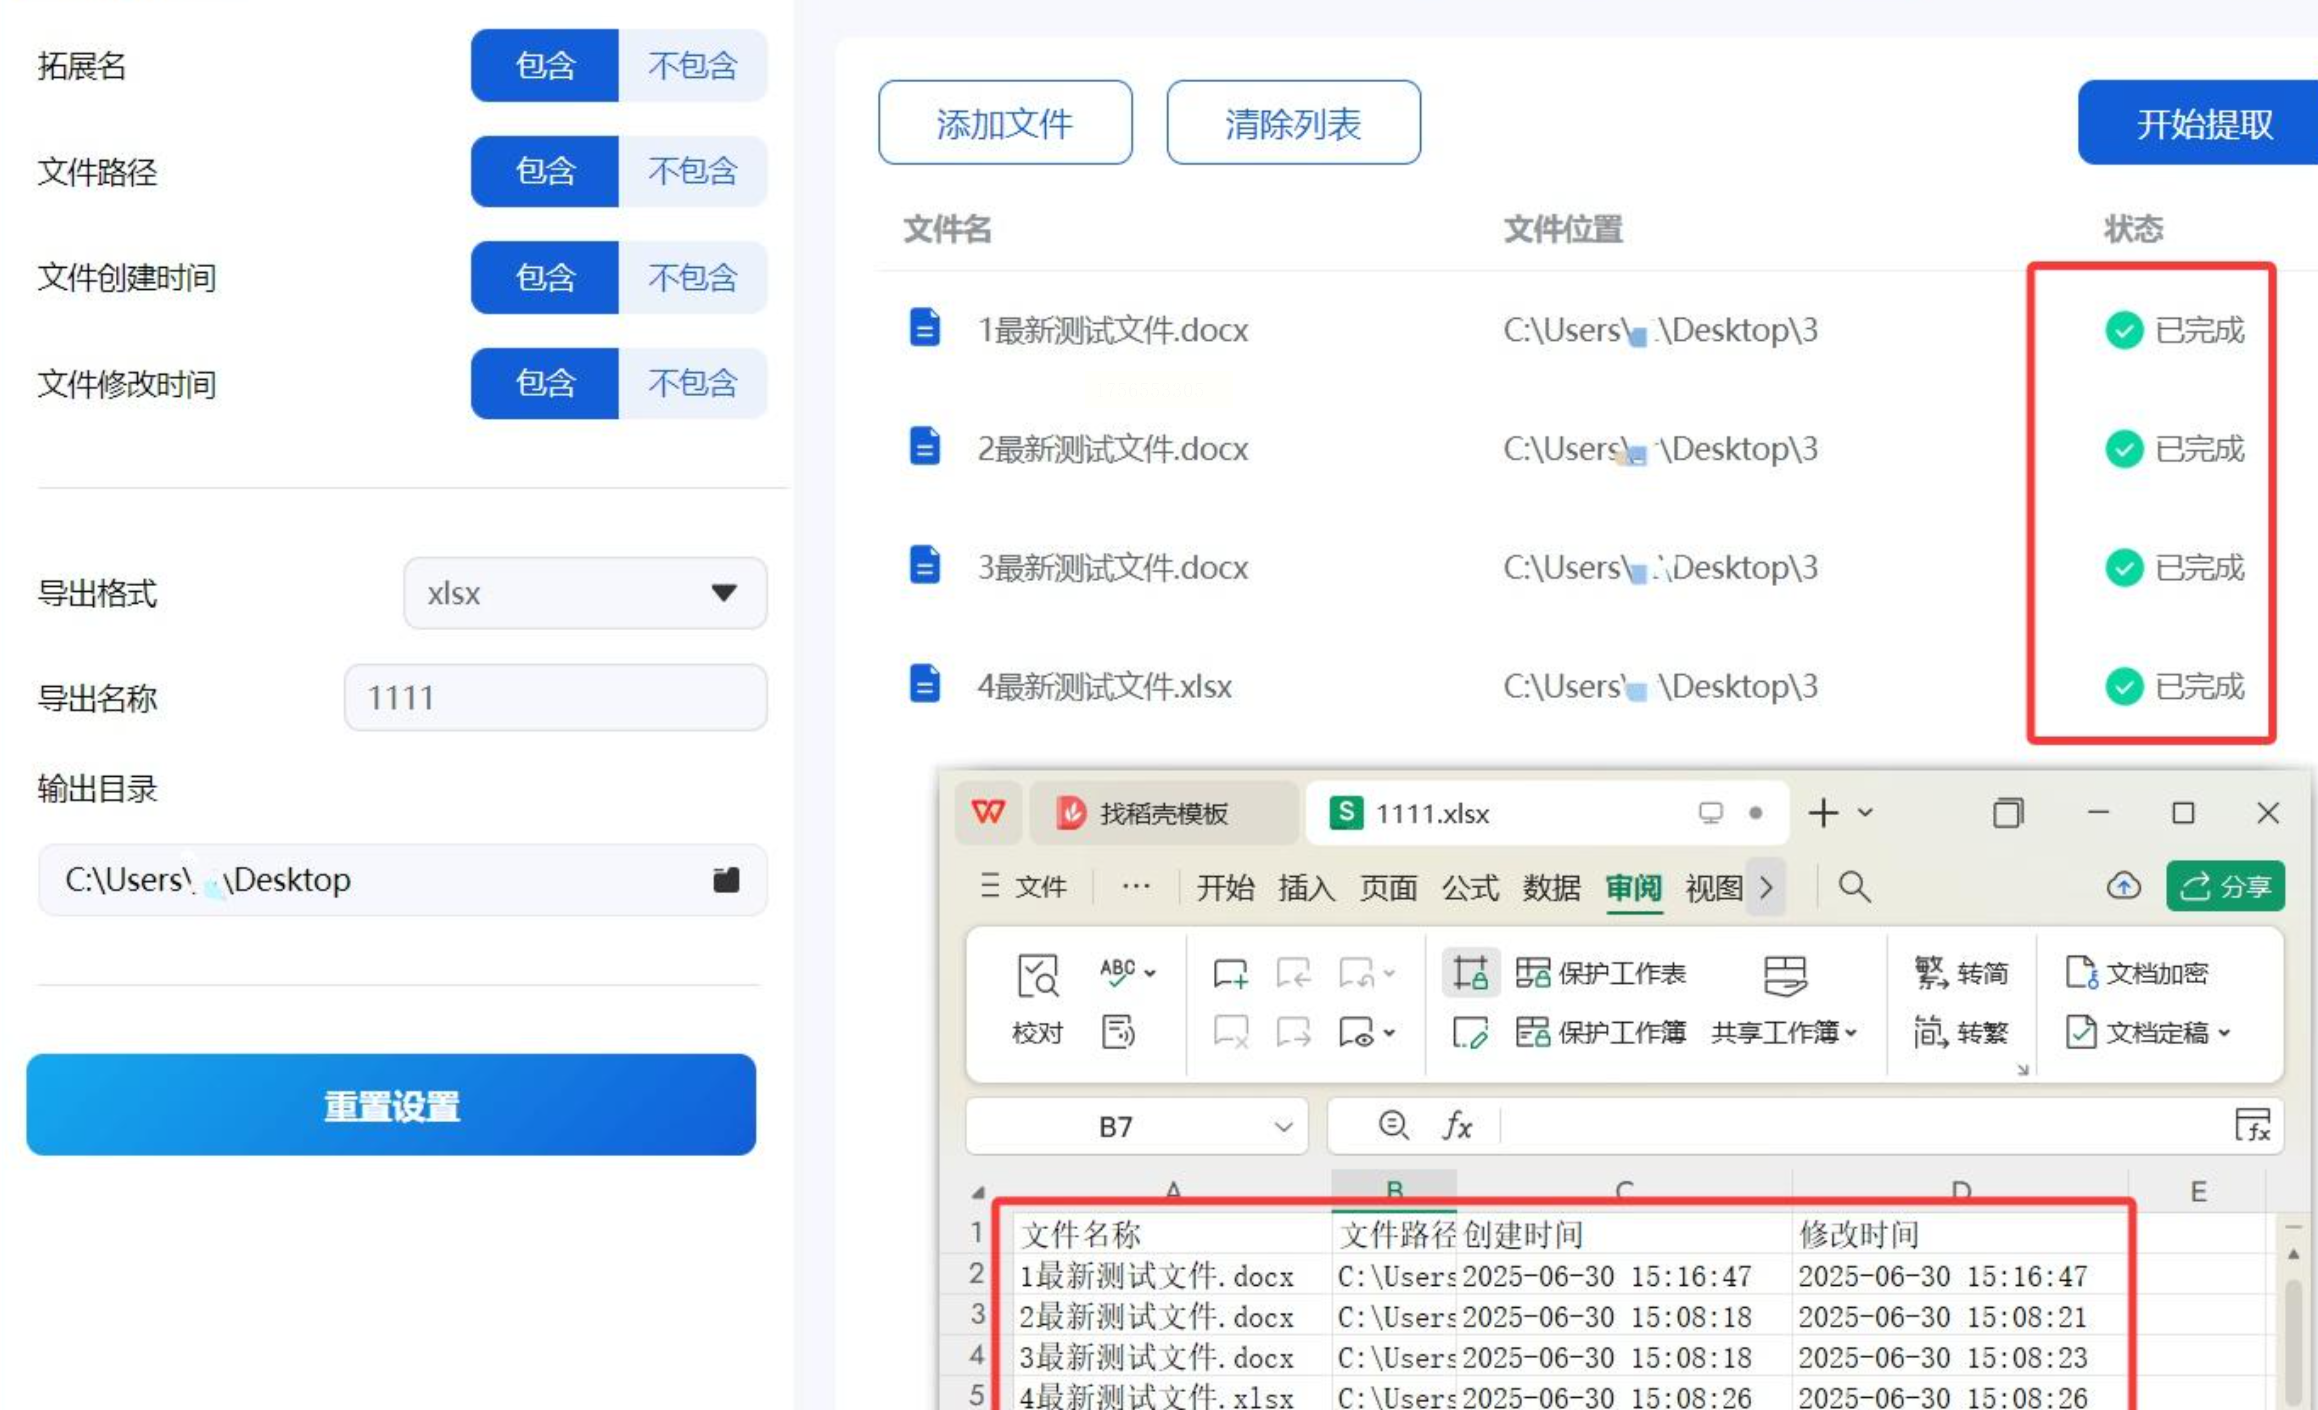Click the 繁转简 conversion icon
Screen dimensions: 2318x1410
[x=1931, y=973]
